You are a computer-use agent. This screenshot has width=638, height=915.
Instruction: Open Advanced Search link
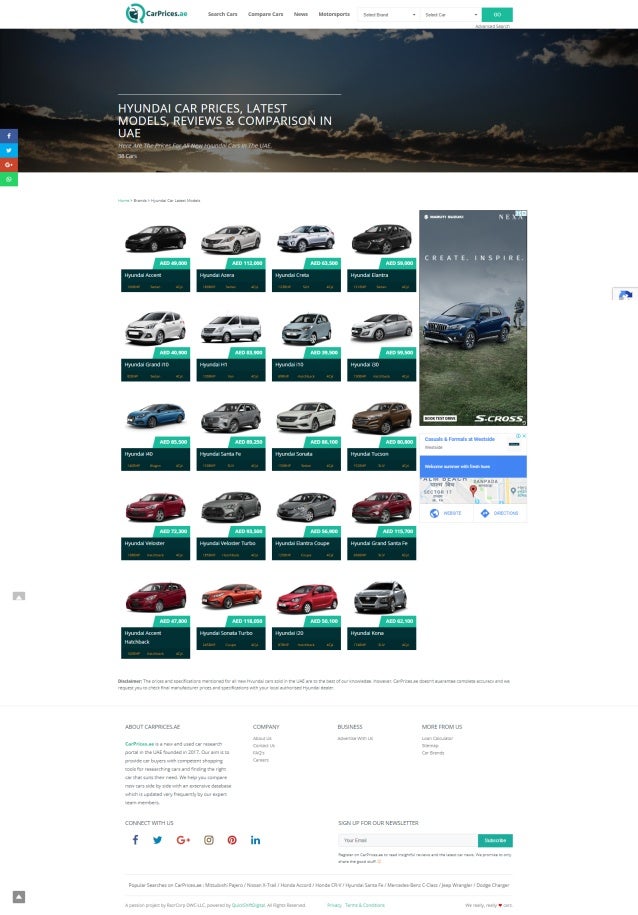pyautogui.click(x=492, y=26)
